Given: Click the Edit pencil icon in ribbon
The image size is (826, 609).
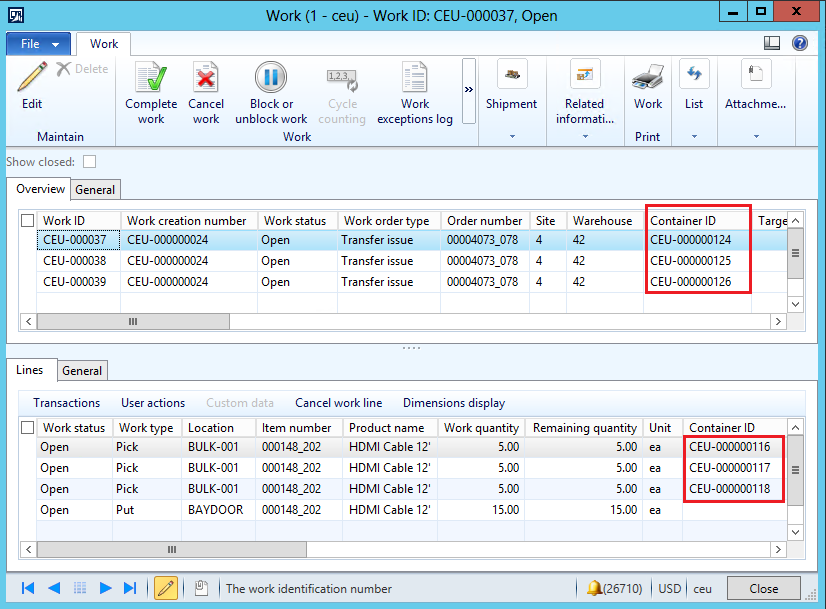Looking at the screenshot, I should pos(32,78).
